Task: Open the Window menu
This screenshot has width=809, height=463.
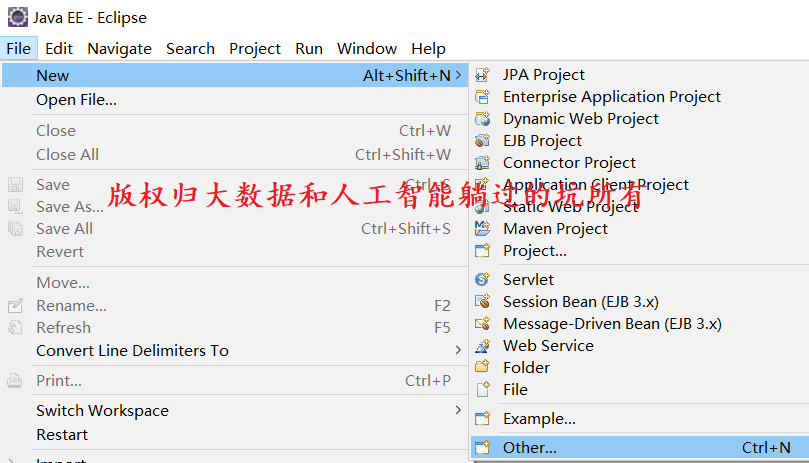Action: click(x=367, y=49)
